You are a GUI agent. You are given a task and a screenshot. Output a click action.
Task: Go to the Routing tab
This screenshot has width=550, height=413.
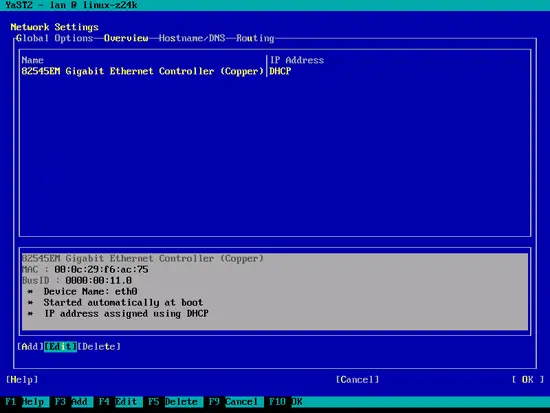pyautogui.click(x=255, y=38)
